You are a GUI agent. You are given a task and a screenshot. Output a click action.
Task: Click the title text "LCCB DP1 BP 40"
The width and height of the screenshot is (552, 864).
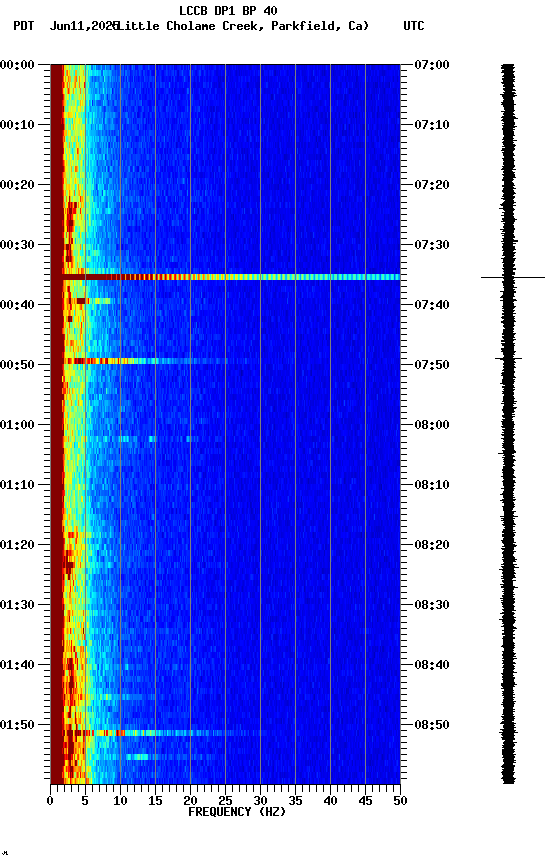tap(228, 10)
